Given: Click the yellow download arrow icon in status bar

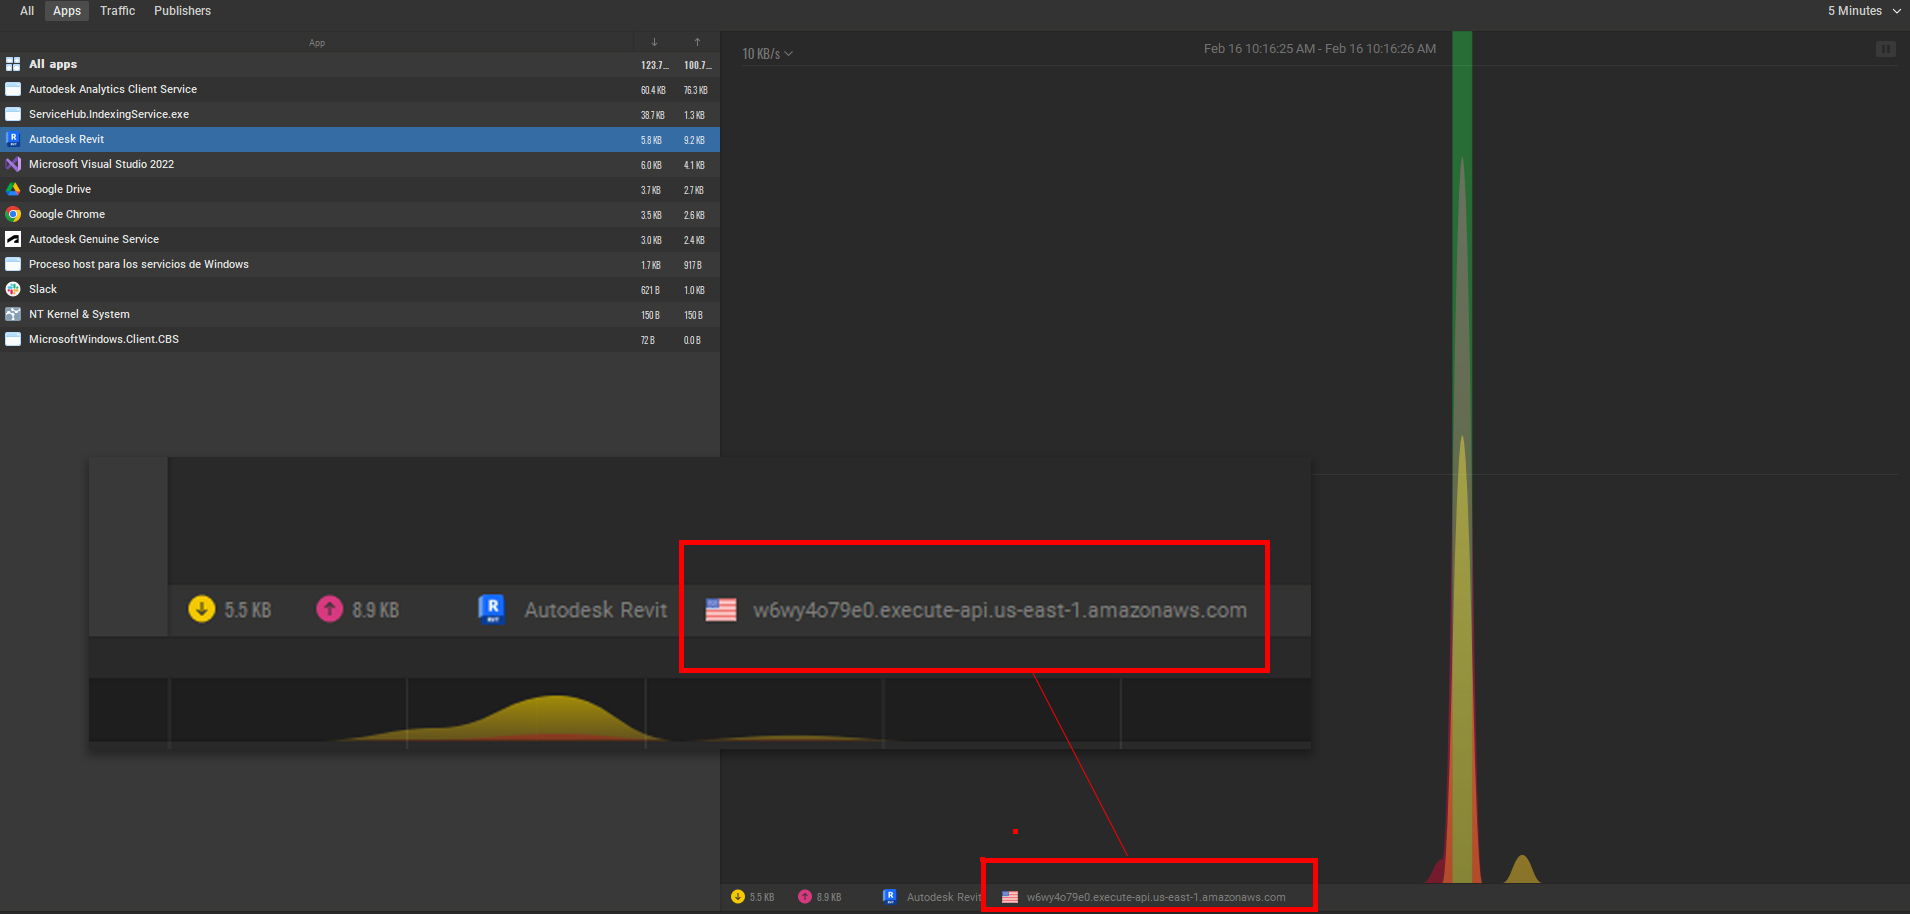Looking at the screenshot, I should 738,896.
